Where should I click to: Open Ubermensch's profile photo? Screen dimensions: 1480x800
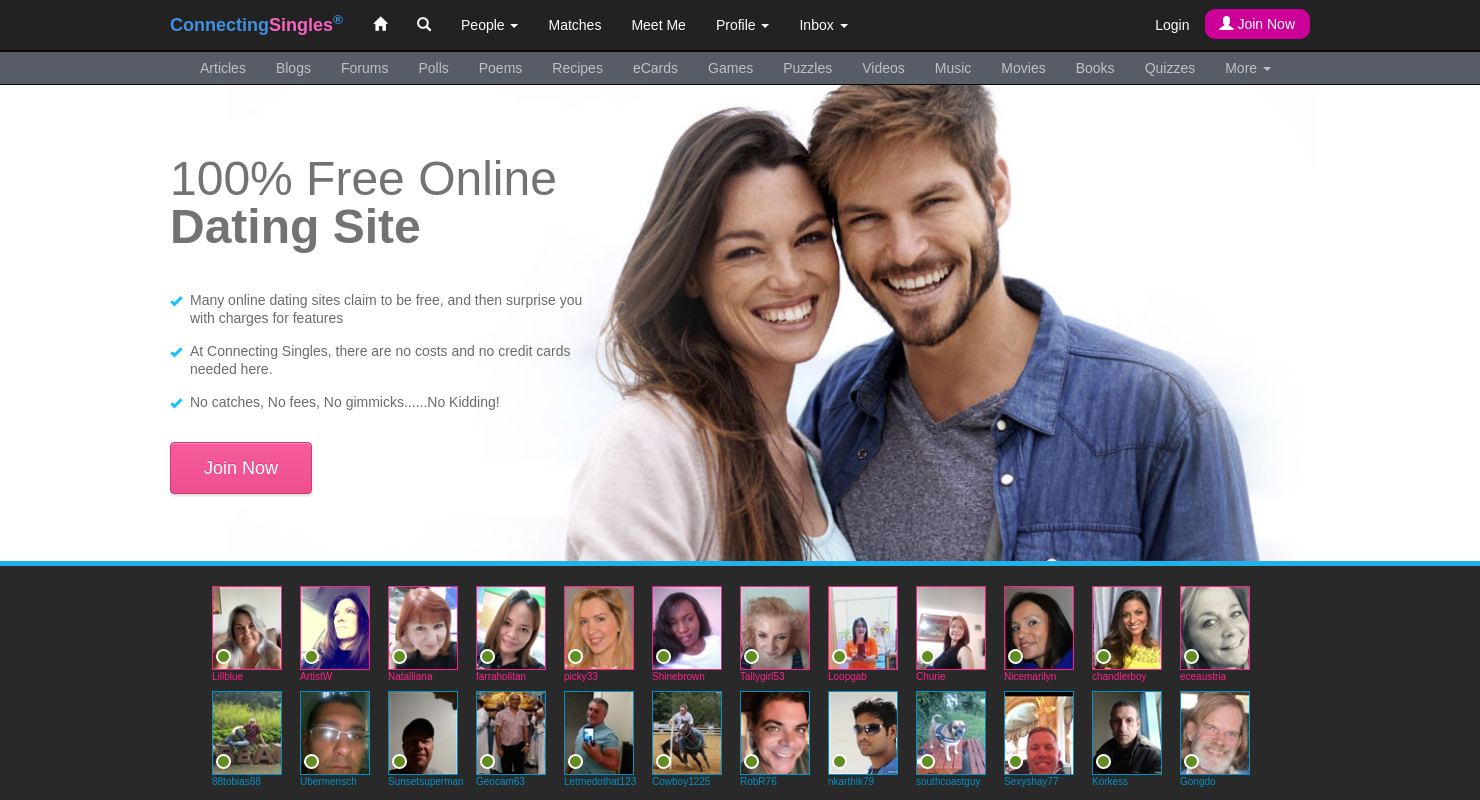[335, 733]
